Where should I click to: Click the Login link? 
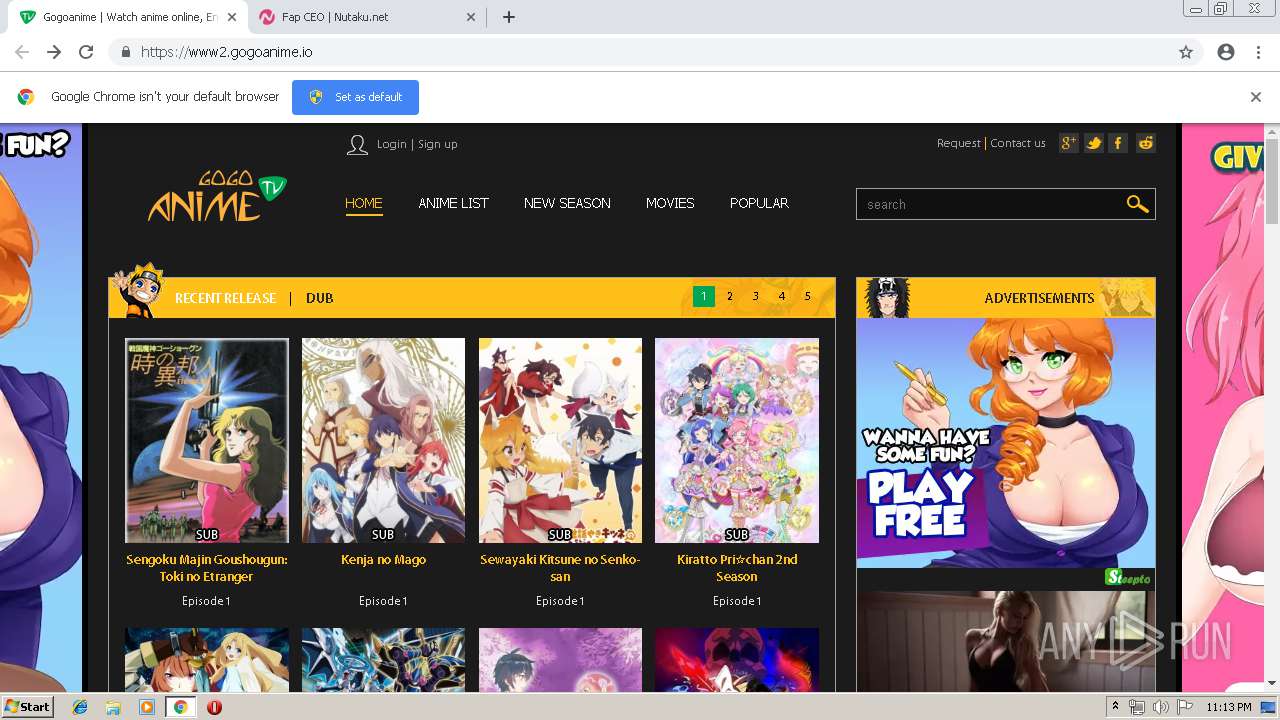click(391, 144)
